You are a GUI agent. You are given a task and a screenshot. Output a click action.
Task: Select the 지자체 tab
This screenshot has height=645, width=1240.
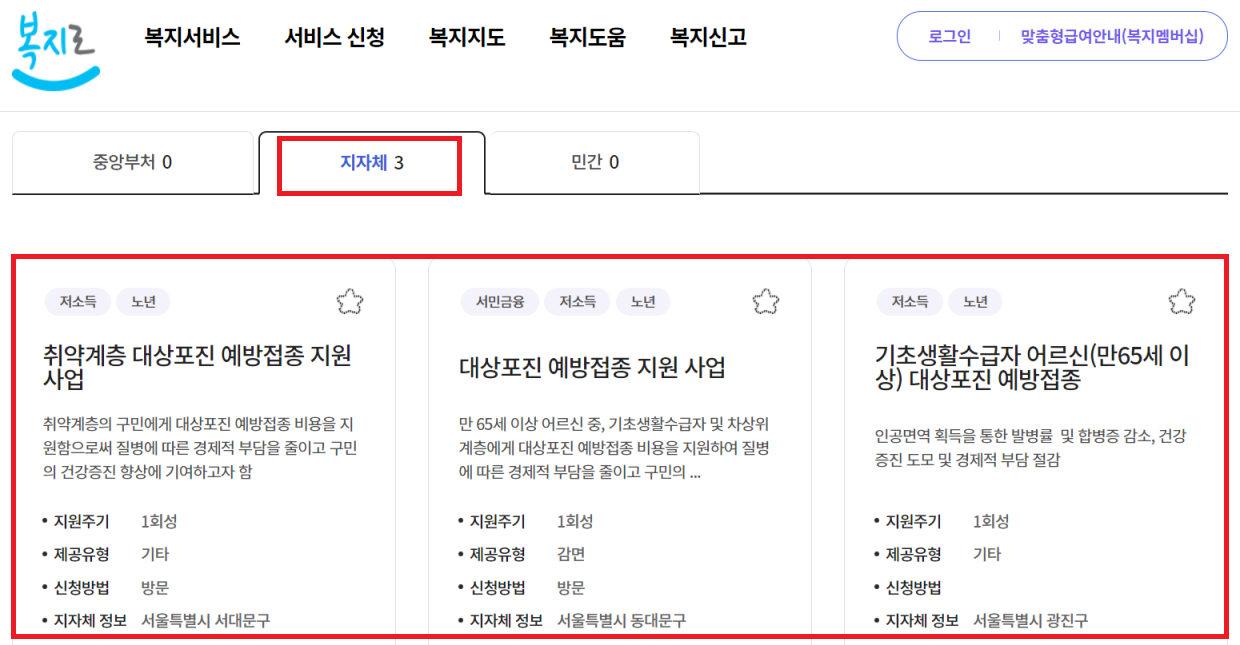pyautogui.click(x=370, y=164)
